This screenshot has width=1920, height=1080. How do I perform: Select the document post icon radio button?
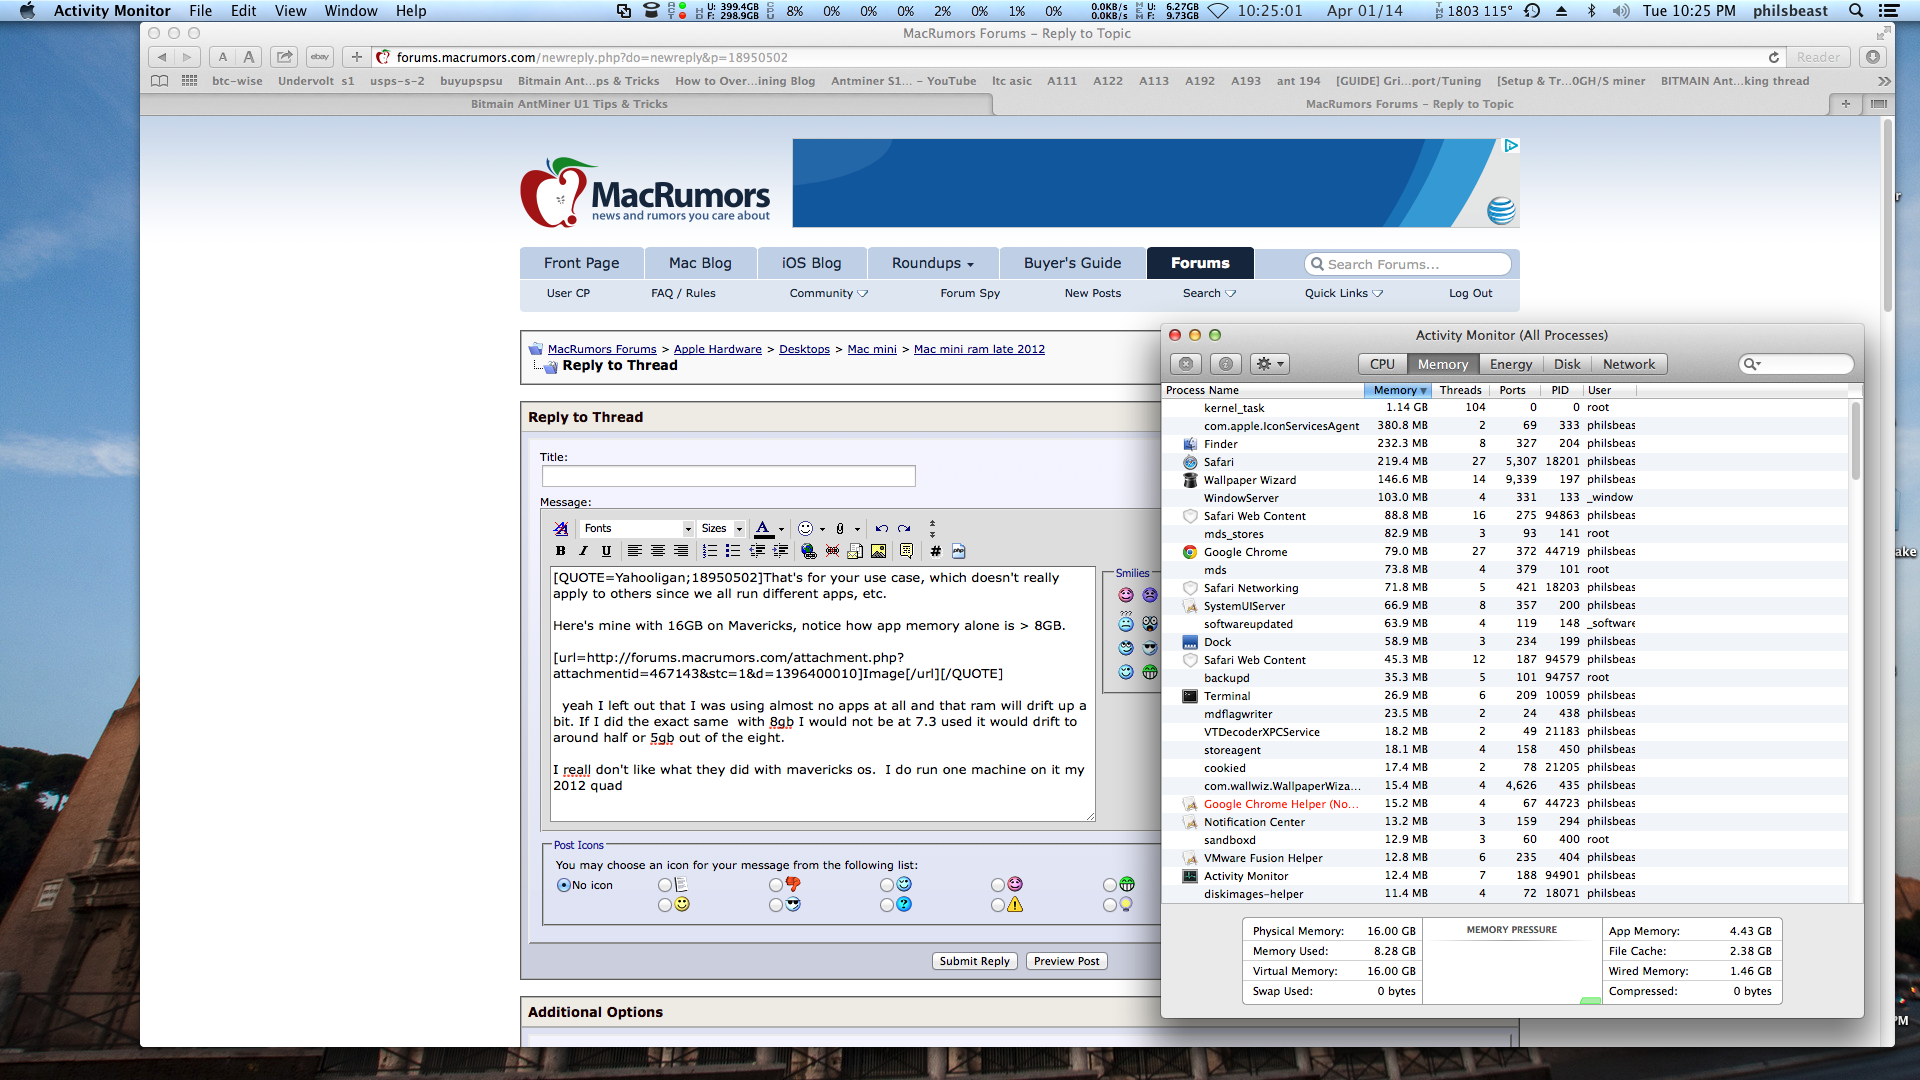point(665,885)
